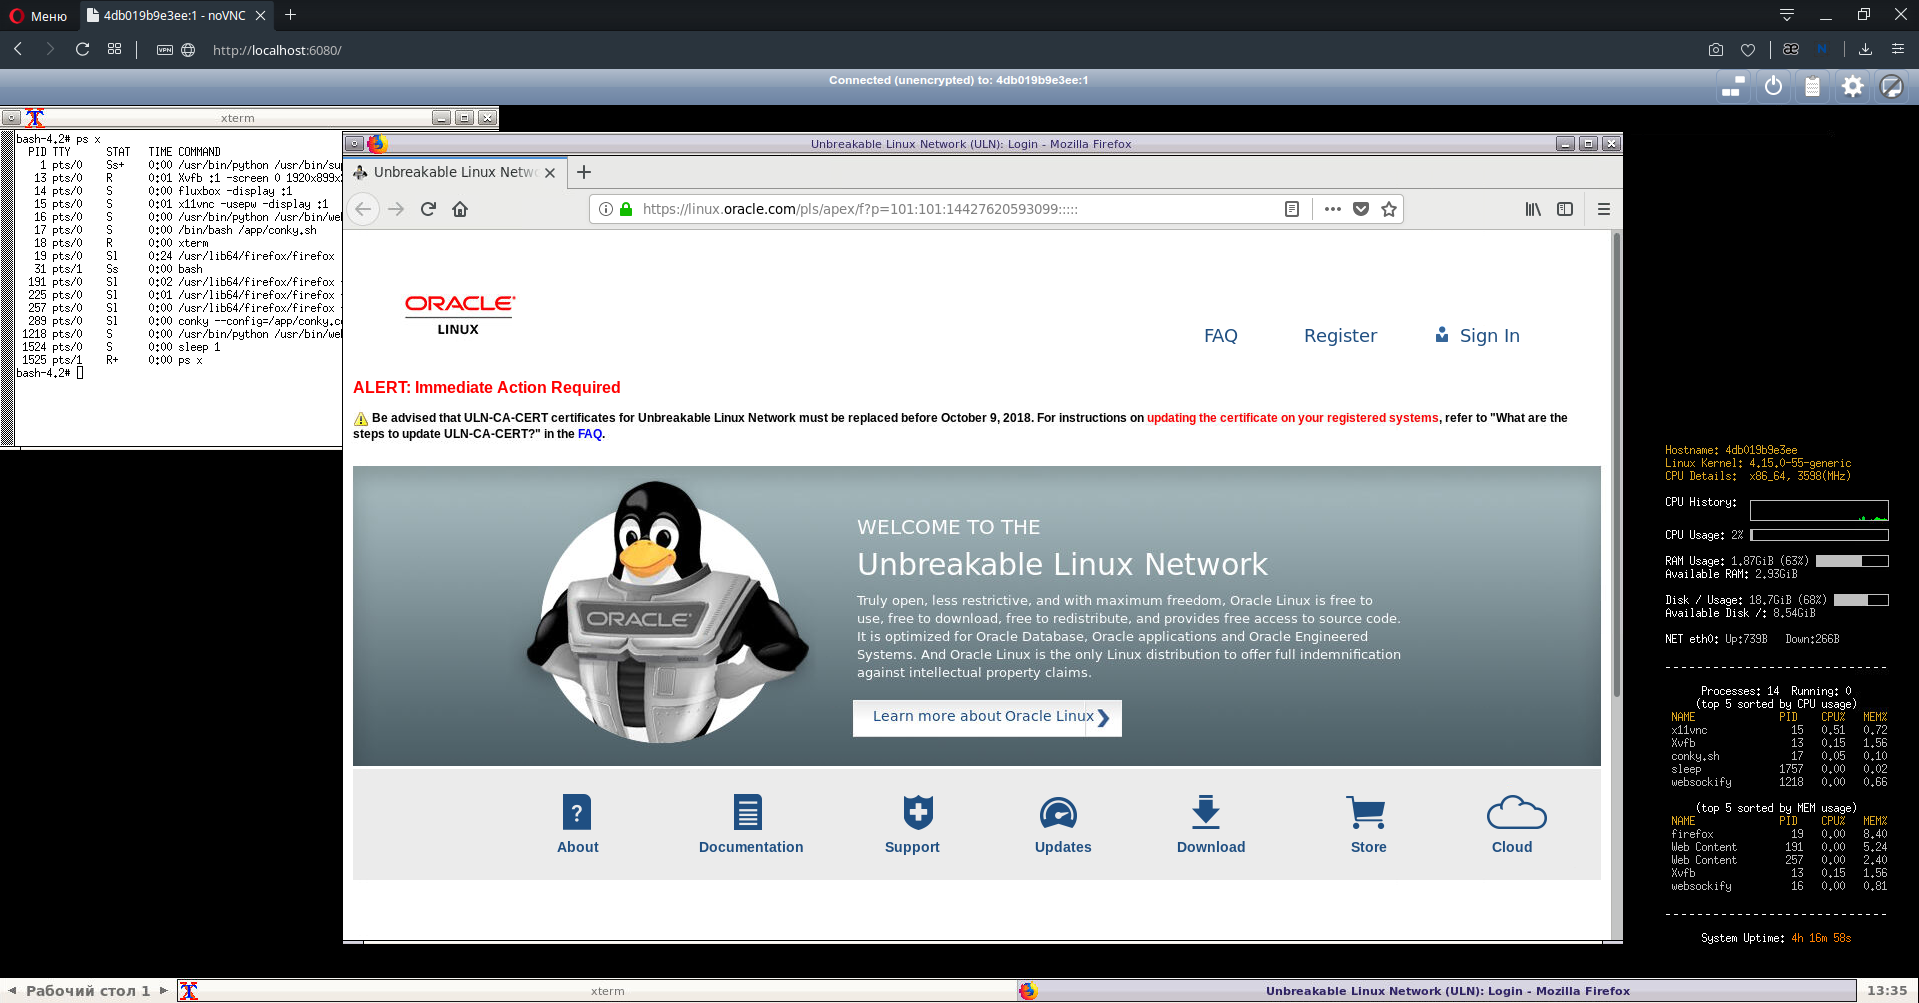The height and width of the screenshot is (1003, 1919).
Task: Go to Firefox home page
Action: [460, 209]
